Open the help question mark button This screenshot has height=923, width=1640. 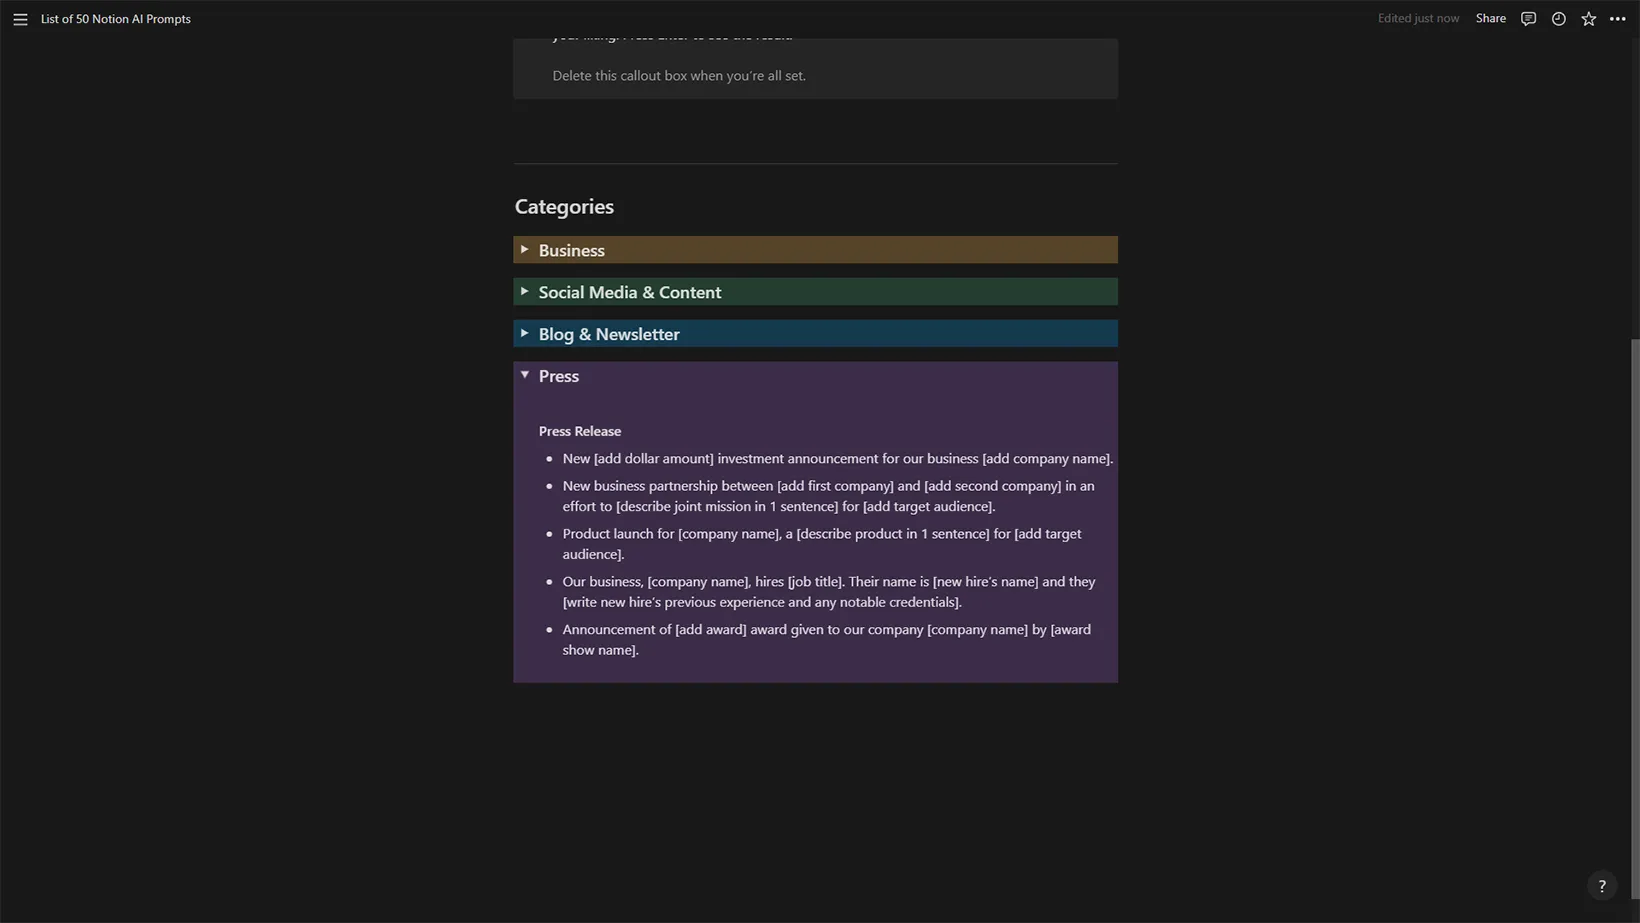coord(1602,886)
